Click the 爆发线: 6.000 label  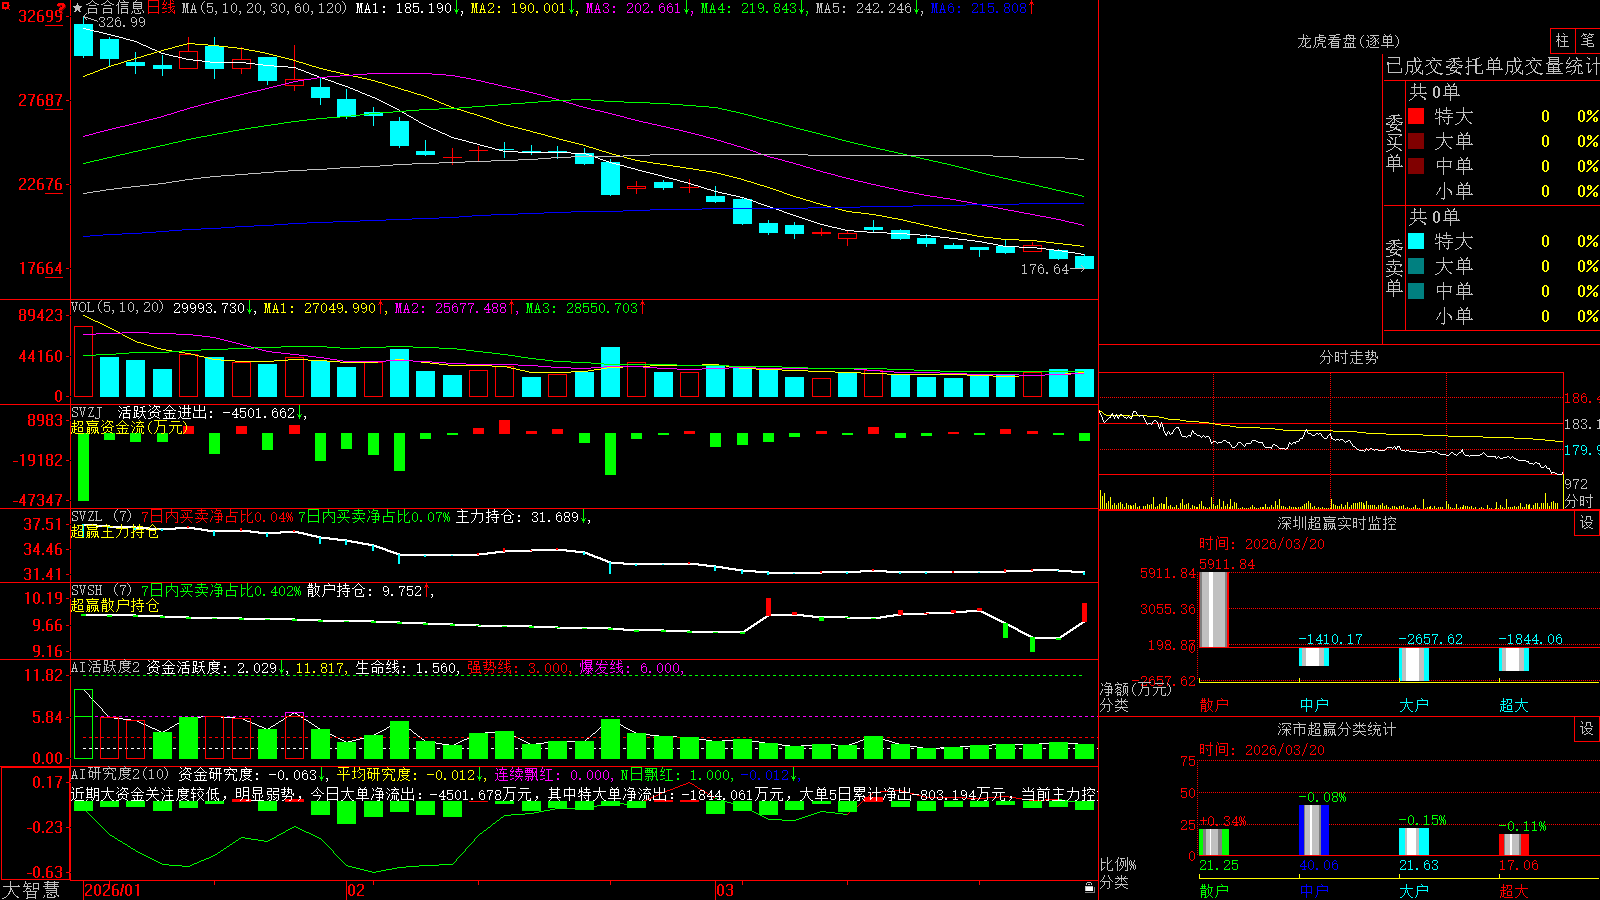(631, 668)
